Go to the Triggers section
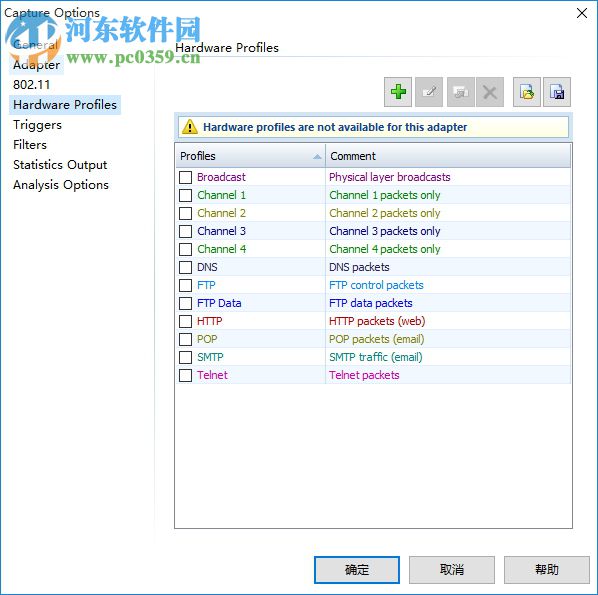This screenshot has height=595, width=598. pos(37,125)
